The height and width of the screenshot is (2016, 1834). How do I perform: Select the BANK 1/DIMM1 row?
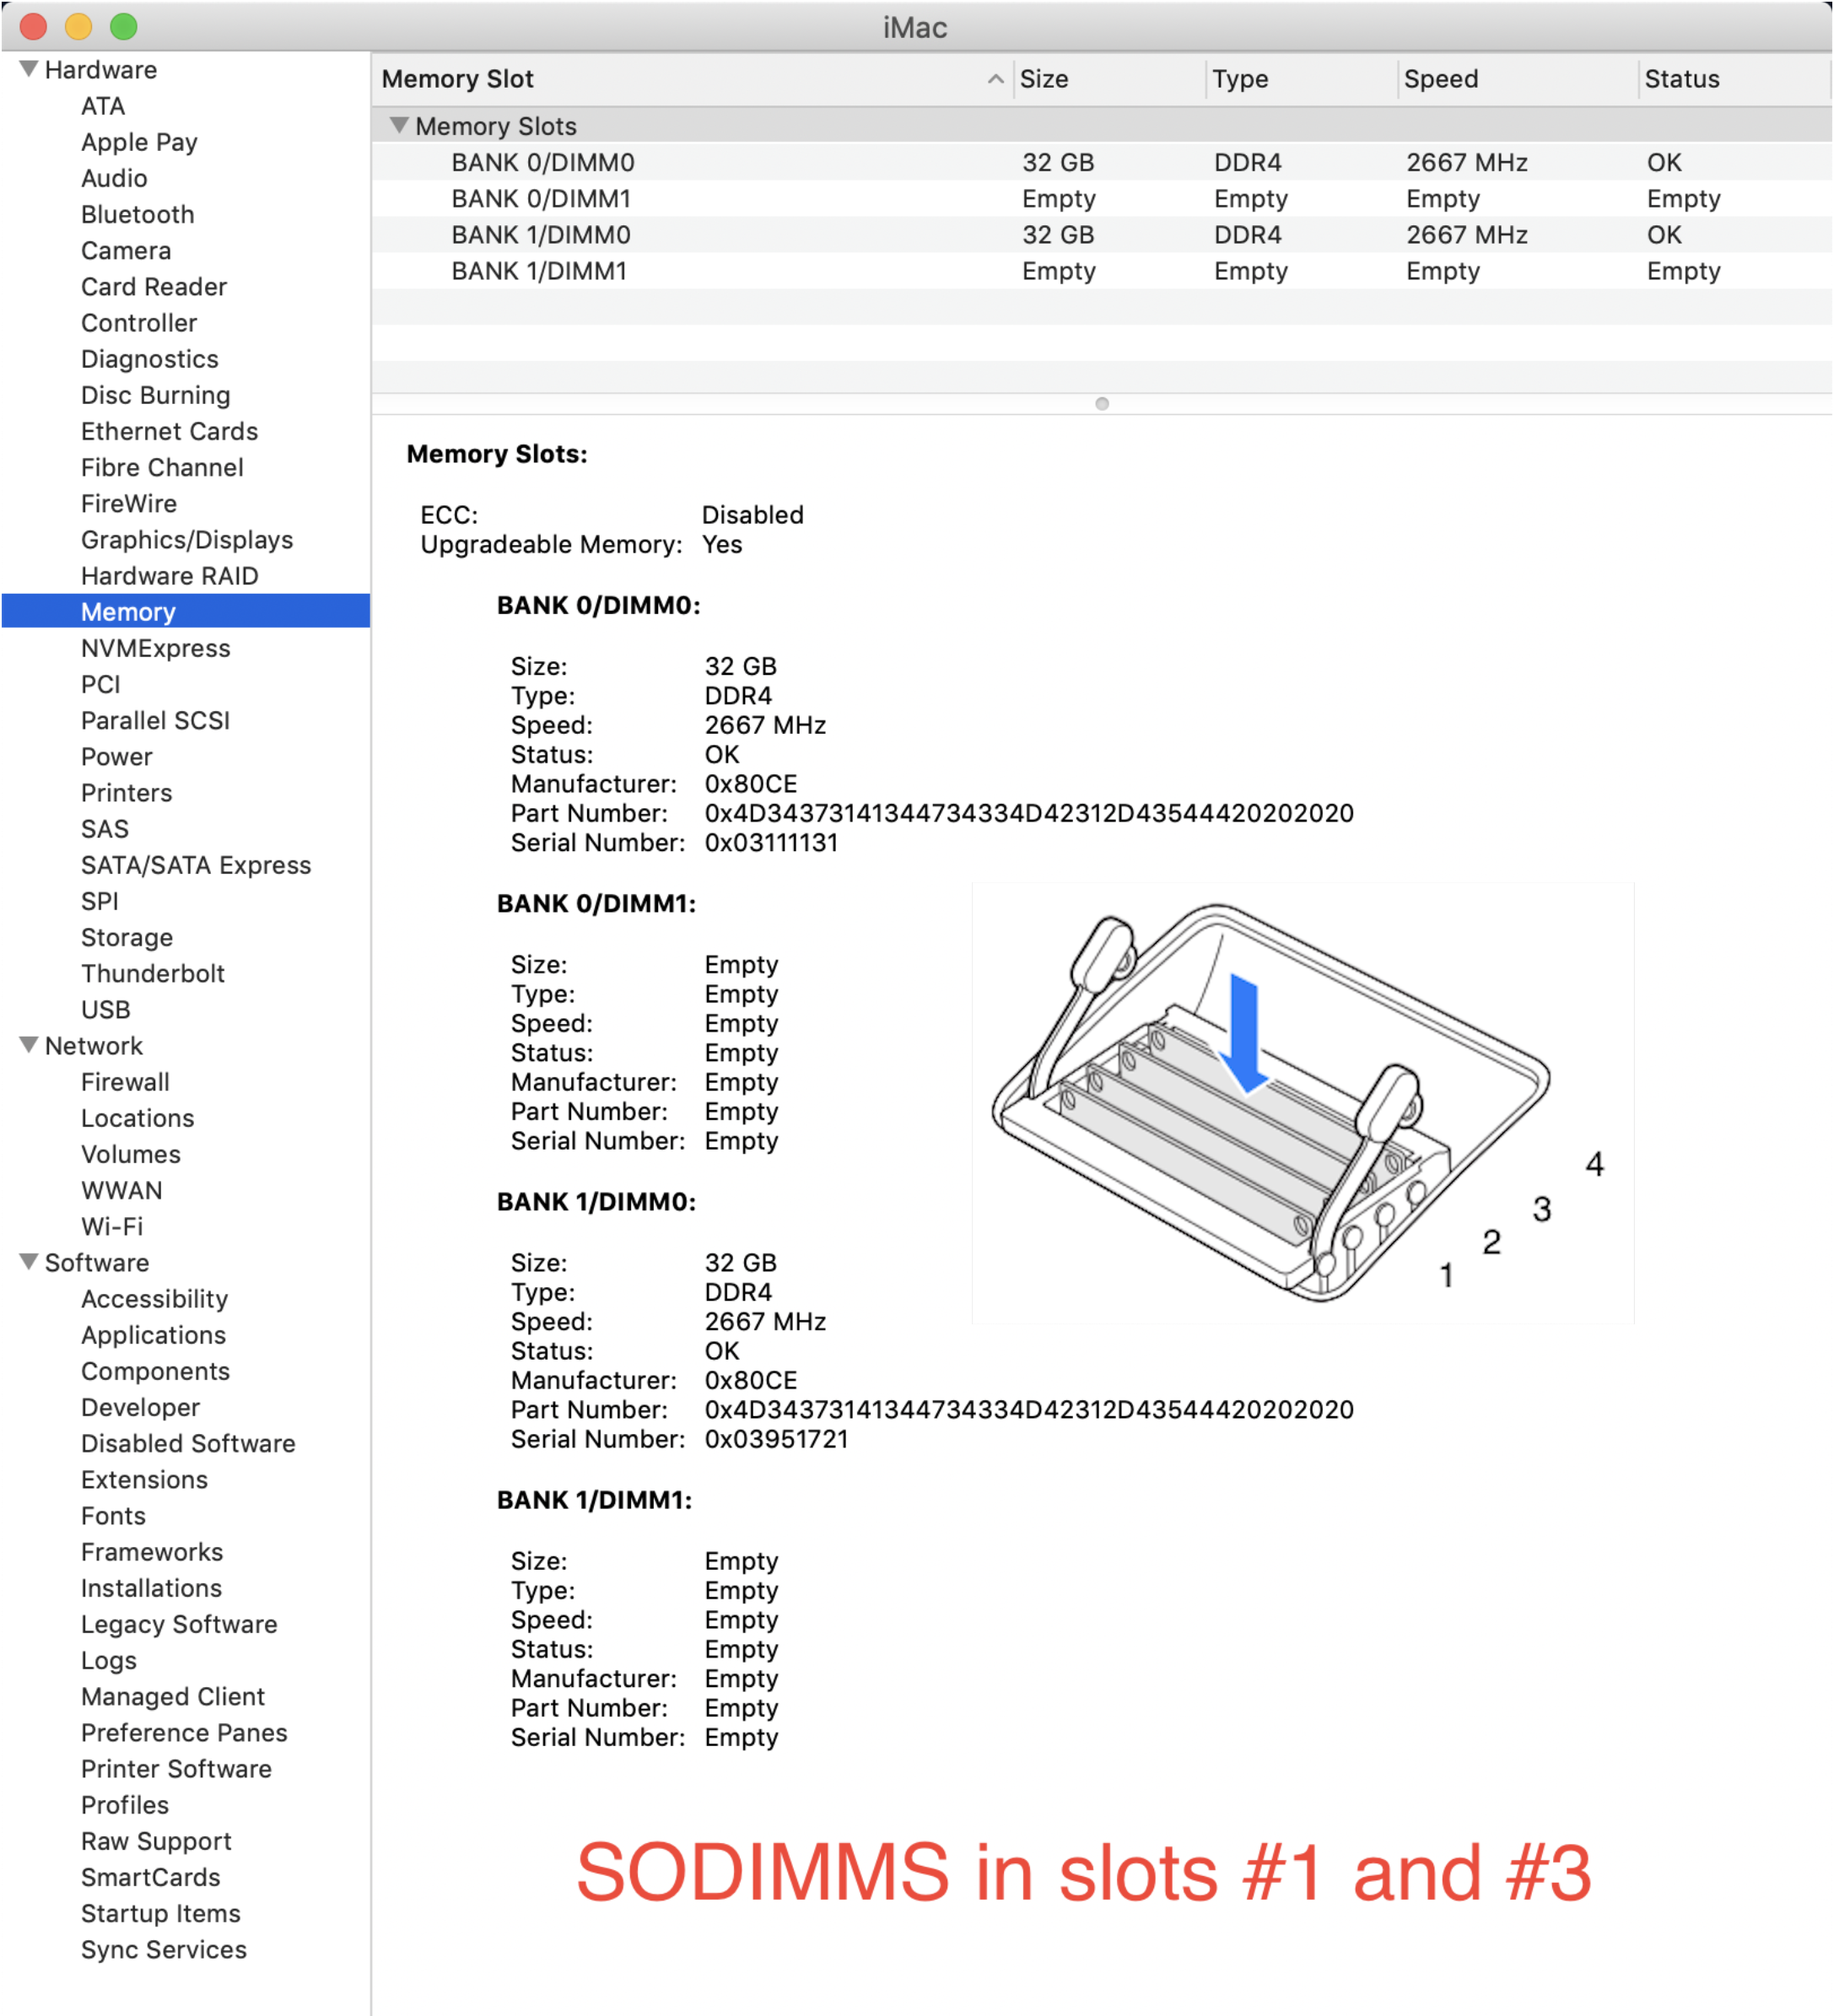(x=1102, y=271)
